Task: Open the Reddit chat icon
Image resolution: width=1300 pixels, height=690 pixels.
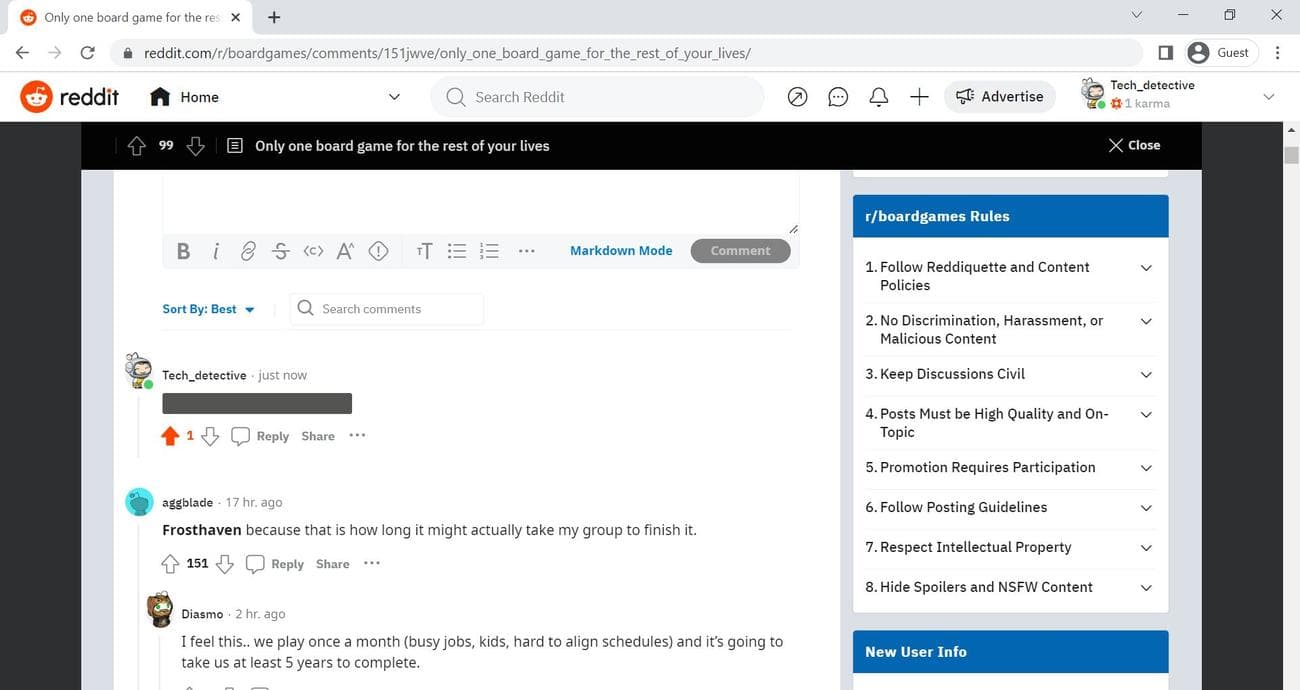Action: pyautogui.click(x=838, y=97)
